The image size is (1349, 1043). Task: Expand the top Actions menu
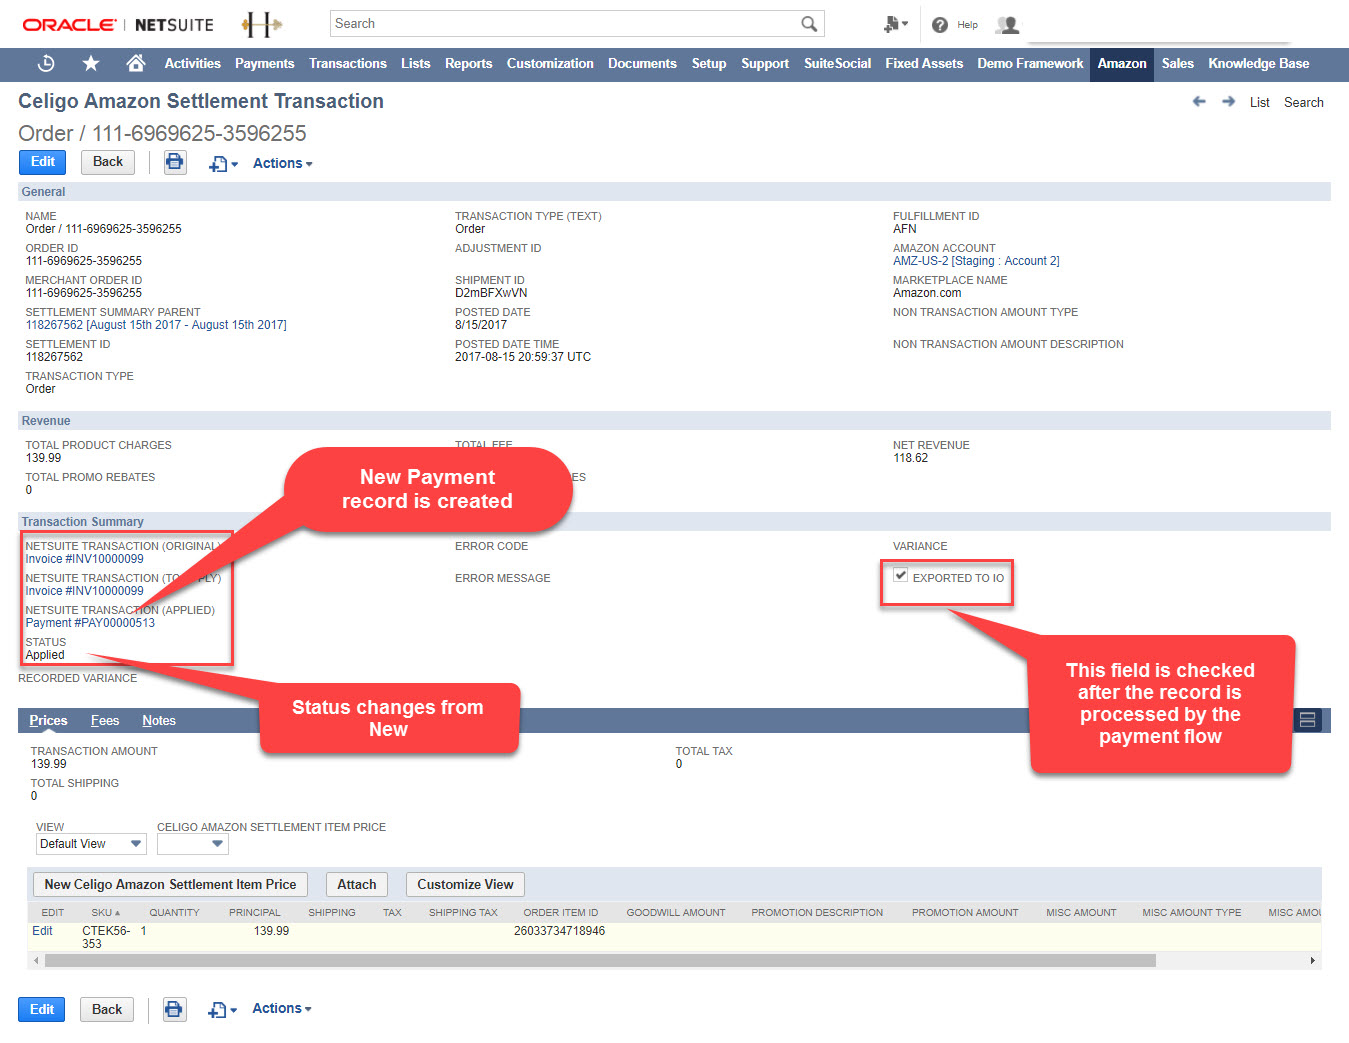pyautogui.click(x=282, y=163)
